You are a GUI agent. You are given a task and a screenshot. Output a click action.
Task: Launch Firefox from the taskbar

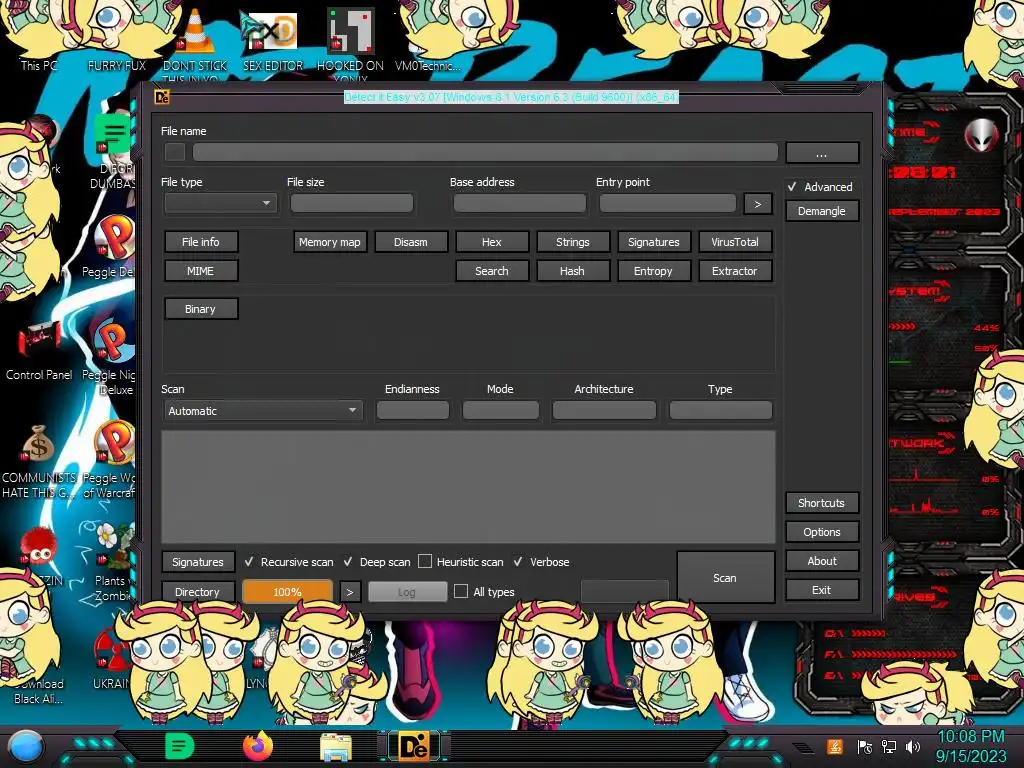point(258,746)
